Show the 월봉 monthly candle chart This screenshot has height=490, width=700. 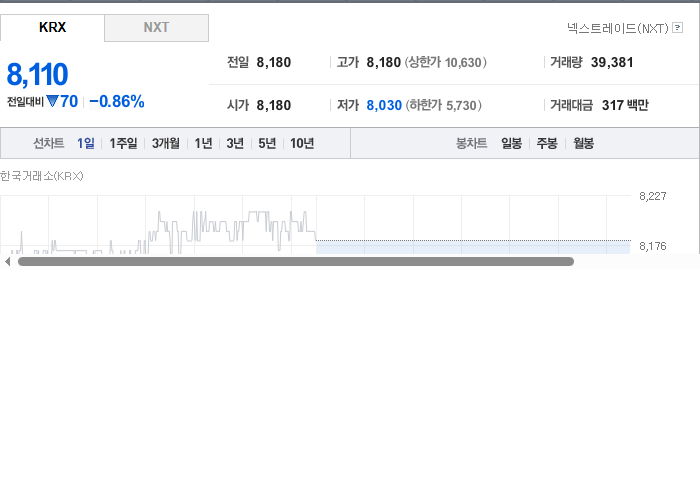(x=583, y=143)
